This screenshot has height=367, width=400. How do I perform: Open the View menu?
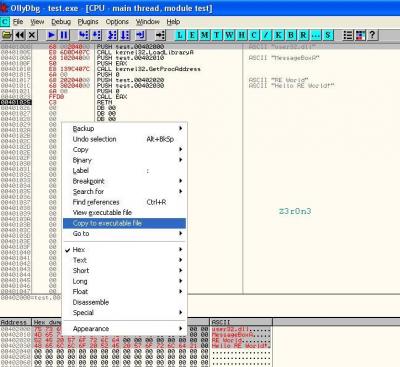click(37, 22)
